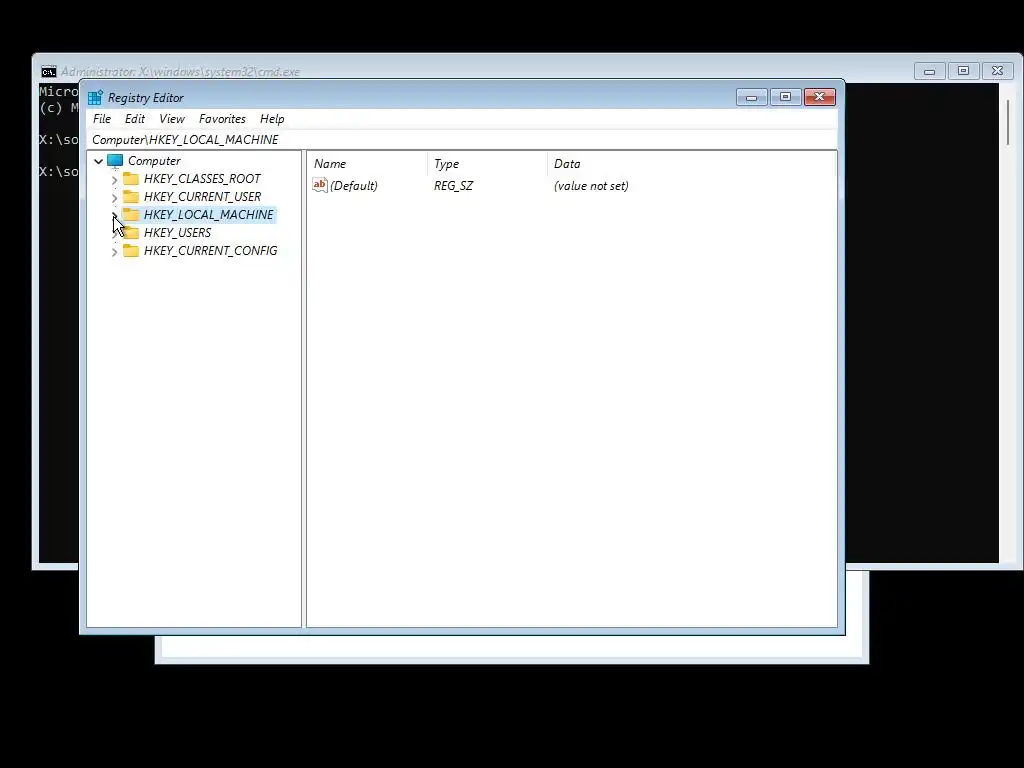Click the REG_SZ type cell
Screen dimensions: 1024x768
point(453,185)
